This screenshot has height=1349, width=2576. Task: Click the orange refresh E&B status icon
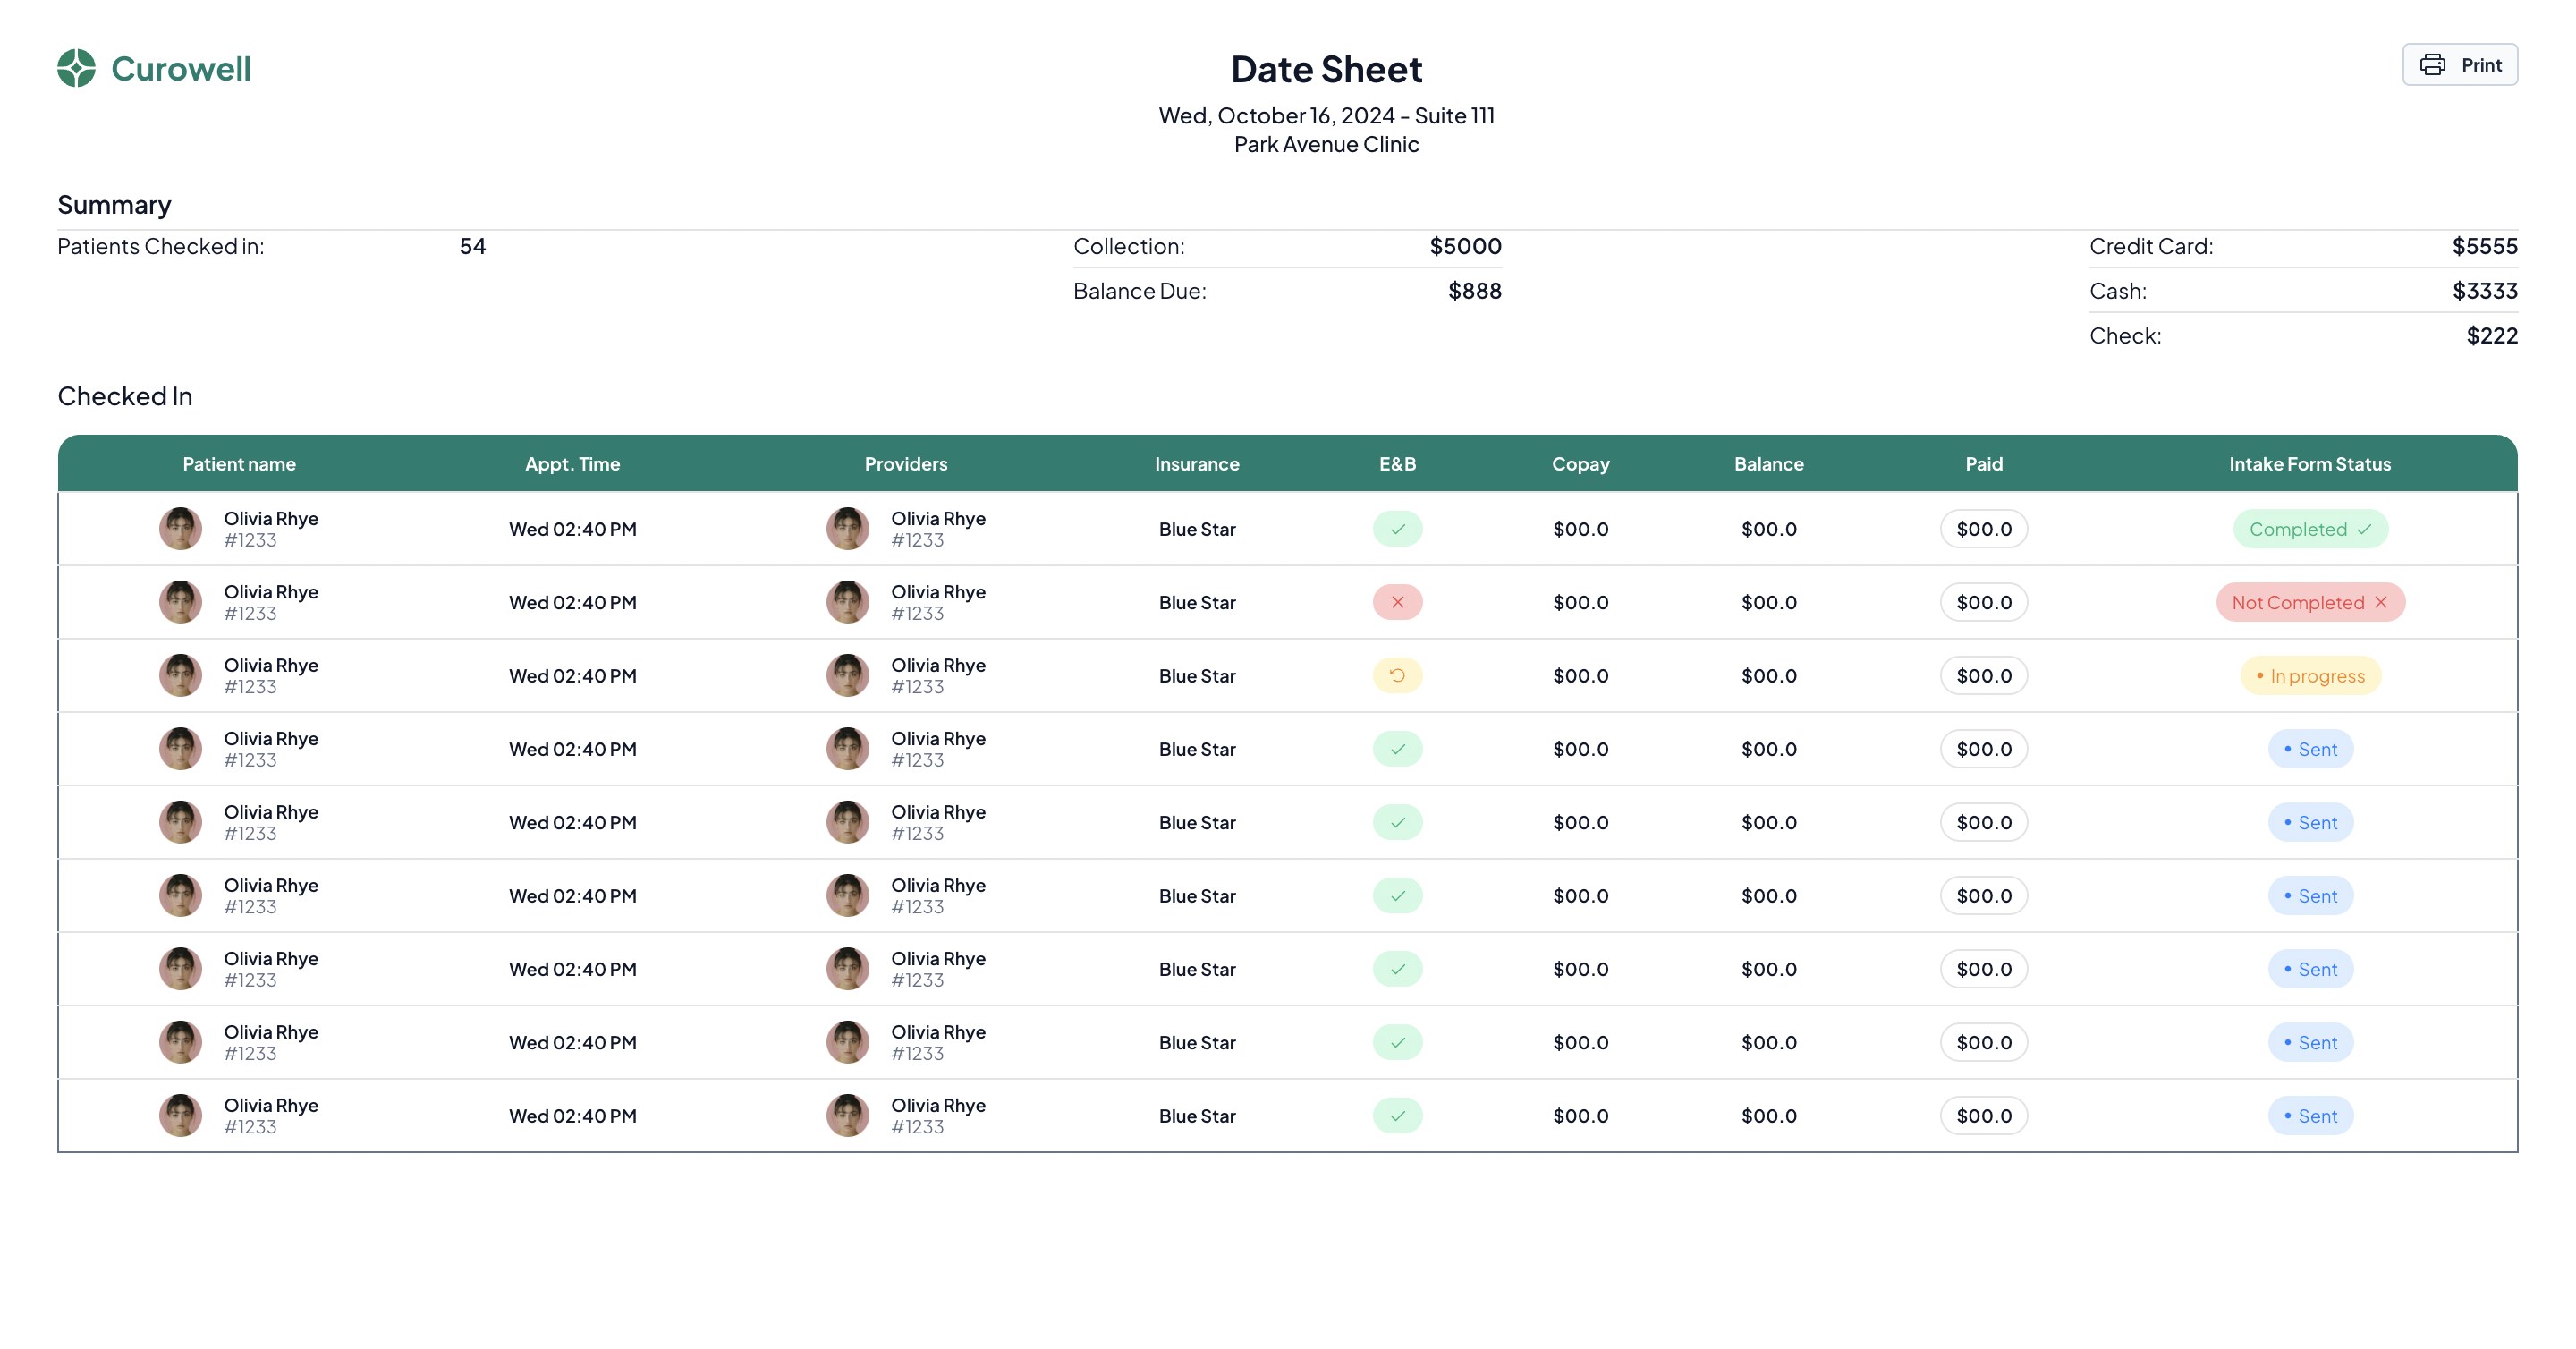click(x=1397, y=676)
